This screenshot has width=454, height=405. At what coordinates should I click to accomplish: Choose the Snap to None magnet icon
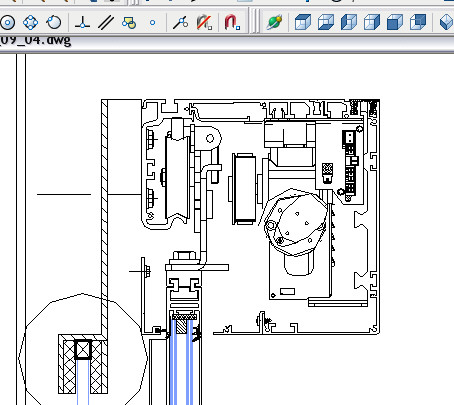coord(204,23)
